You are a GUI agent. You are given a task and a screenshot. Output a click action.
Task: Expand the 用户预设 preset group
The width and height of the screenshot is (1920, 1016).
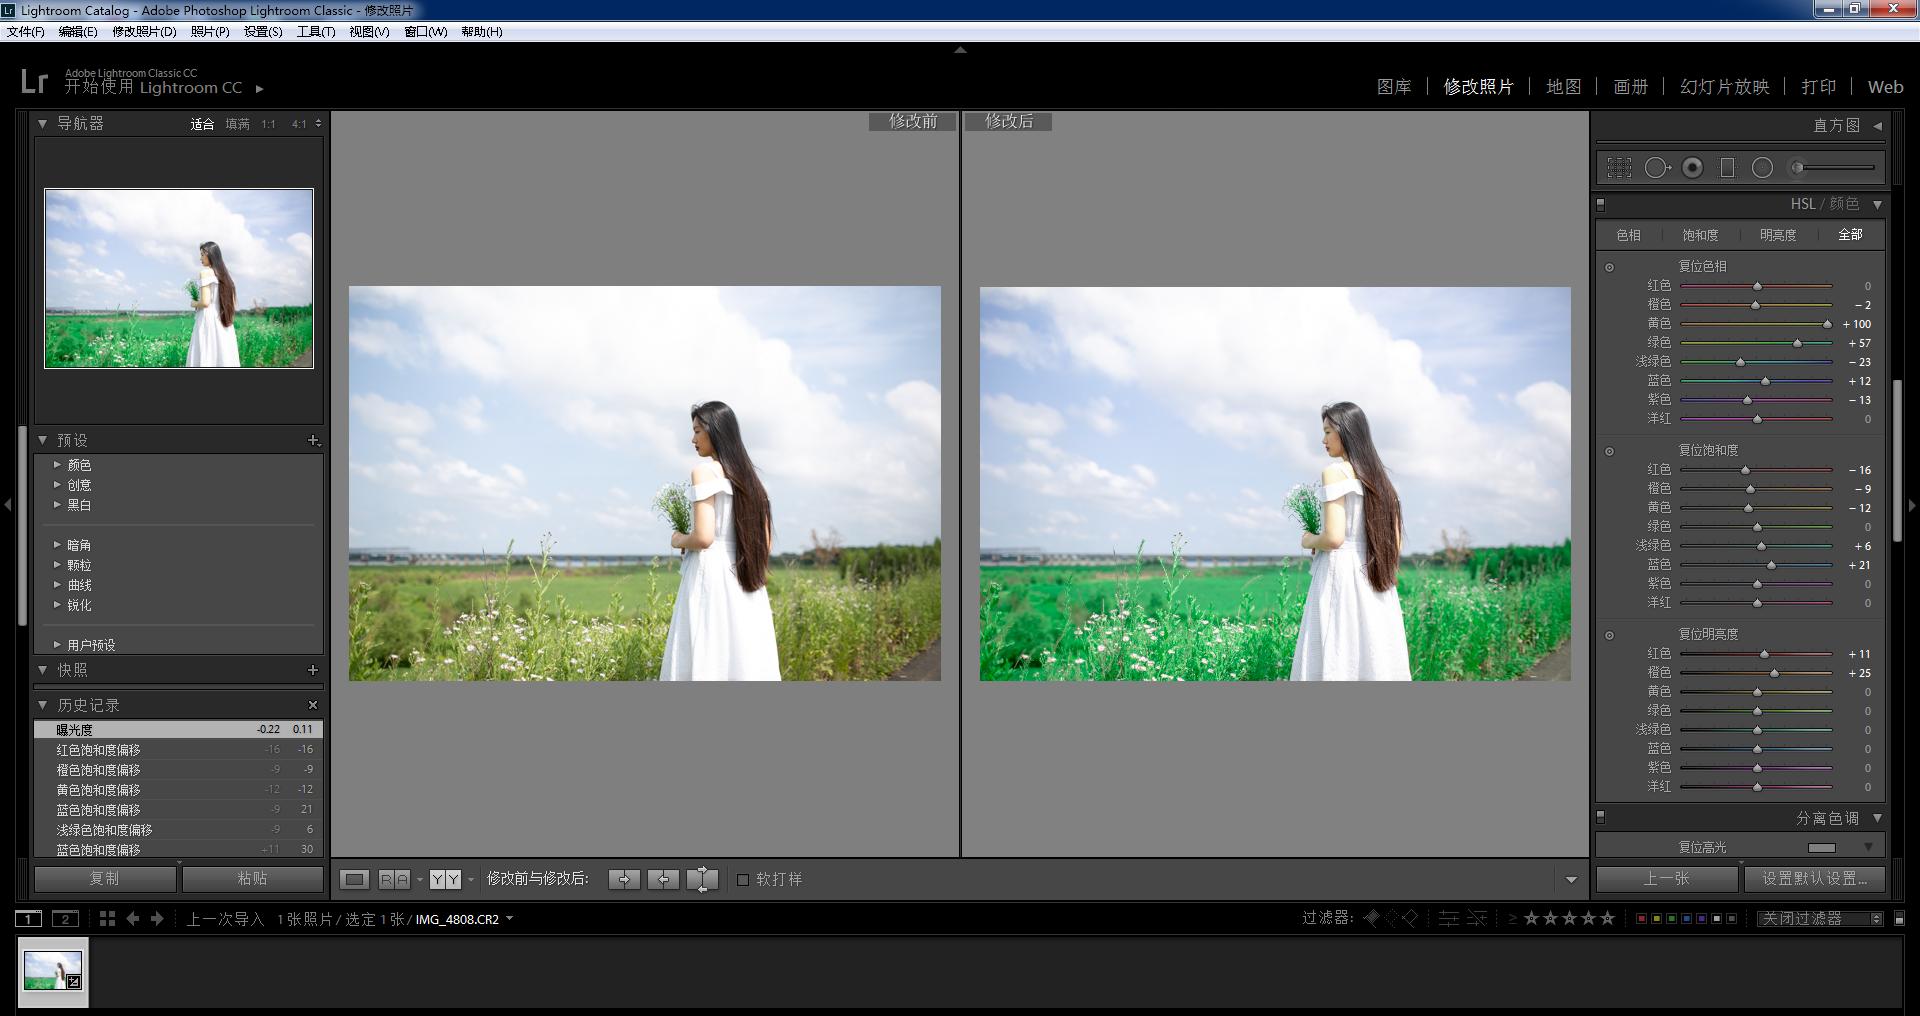pyautogui.click(x=57, y=645)
